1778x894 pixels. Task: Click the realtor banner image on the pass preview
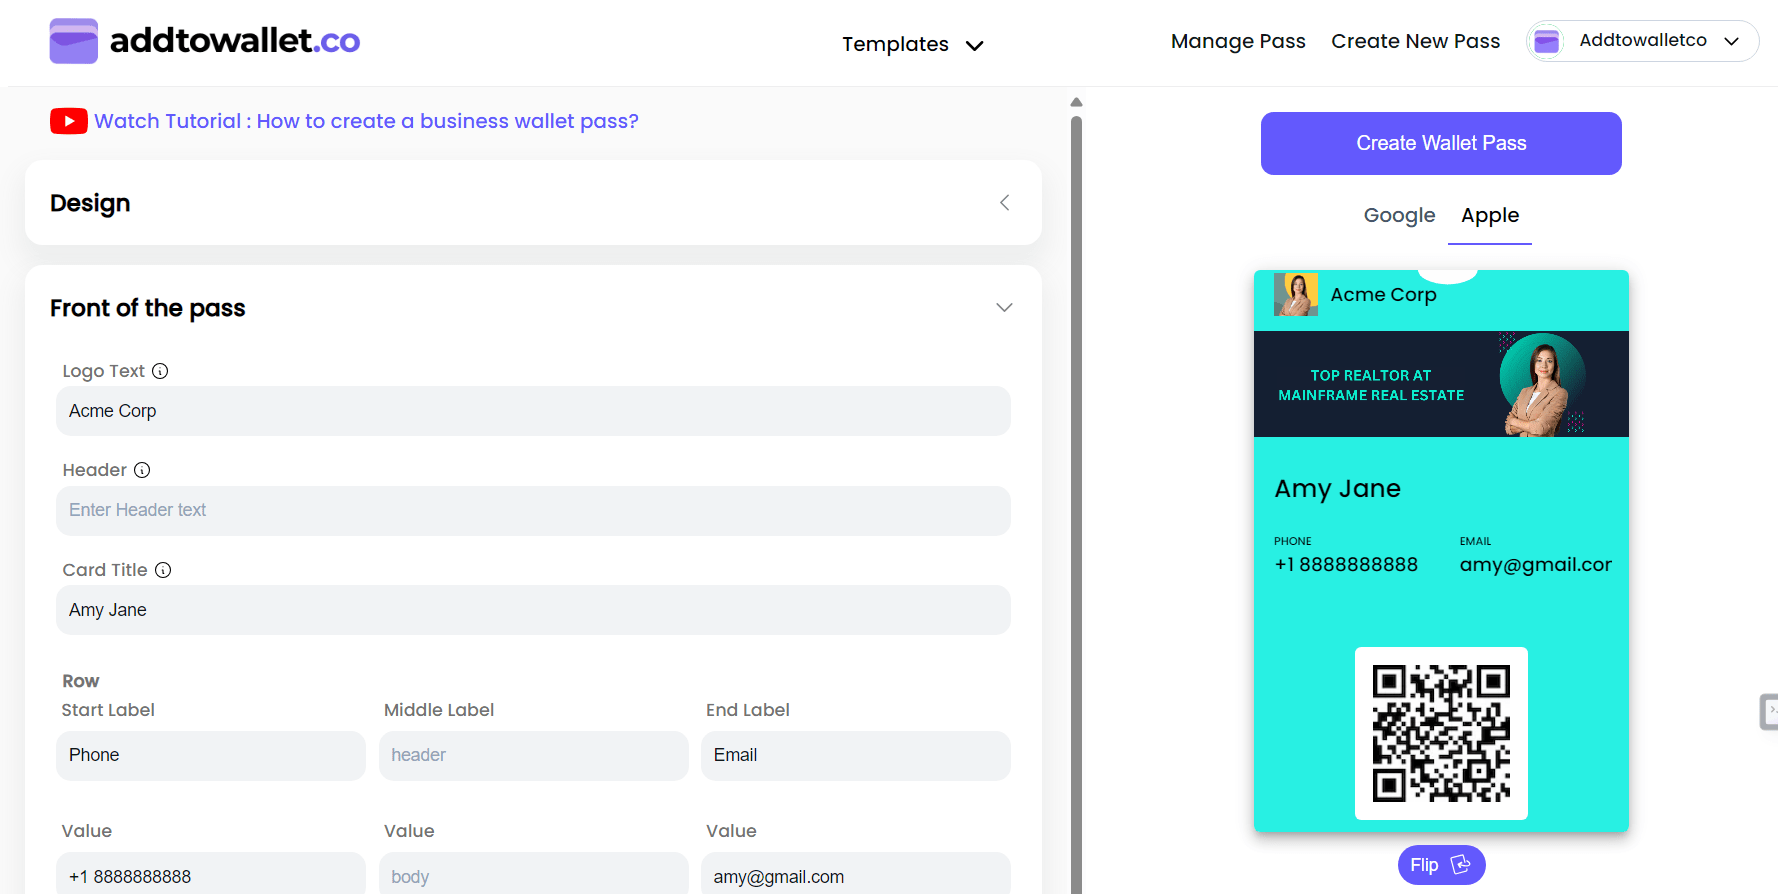point(1441,384)
